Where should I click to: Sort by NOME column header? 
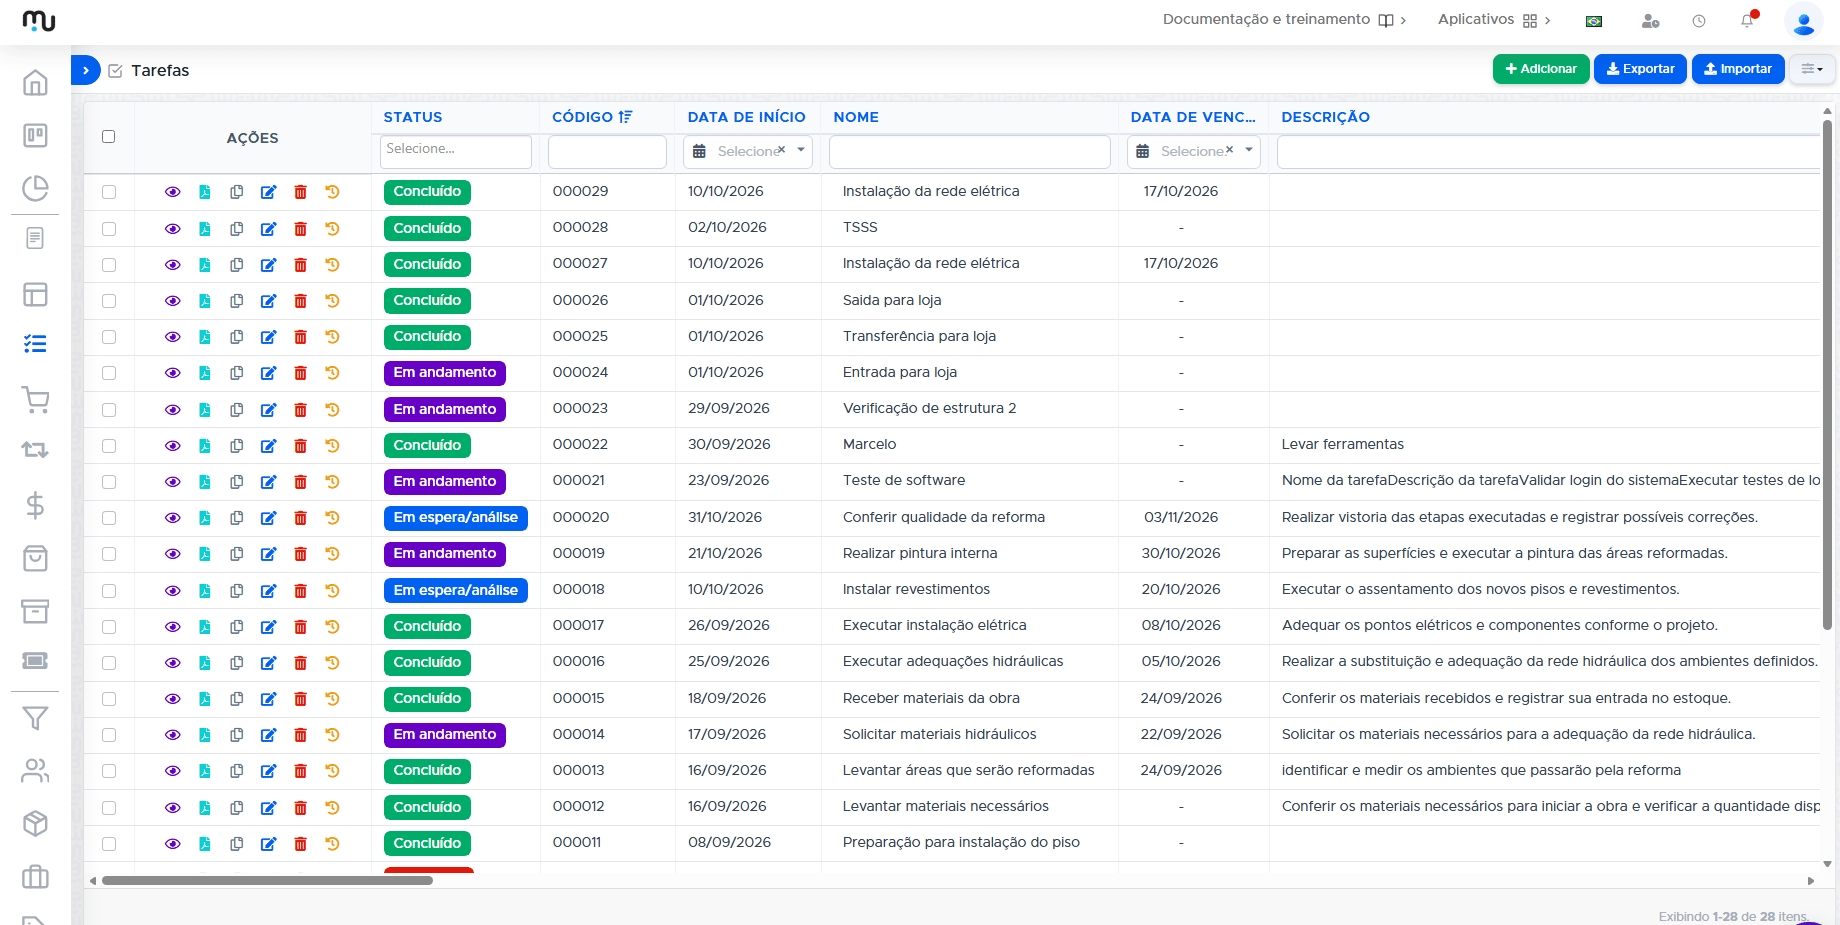(856, 117)
